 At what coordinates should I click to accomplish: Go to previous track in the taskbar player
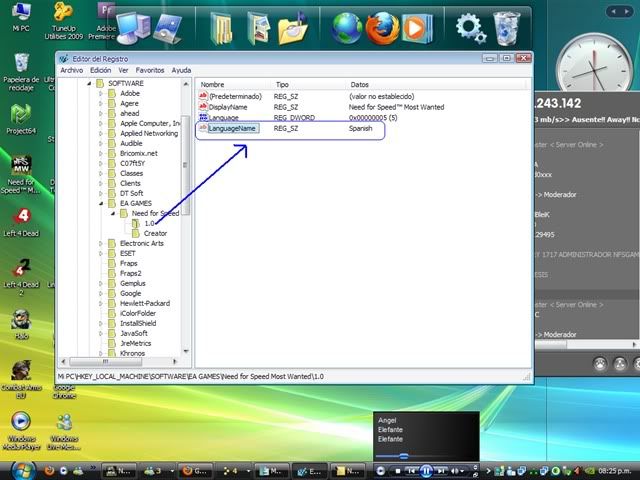(x=412, y=471)
